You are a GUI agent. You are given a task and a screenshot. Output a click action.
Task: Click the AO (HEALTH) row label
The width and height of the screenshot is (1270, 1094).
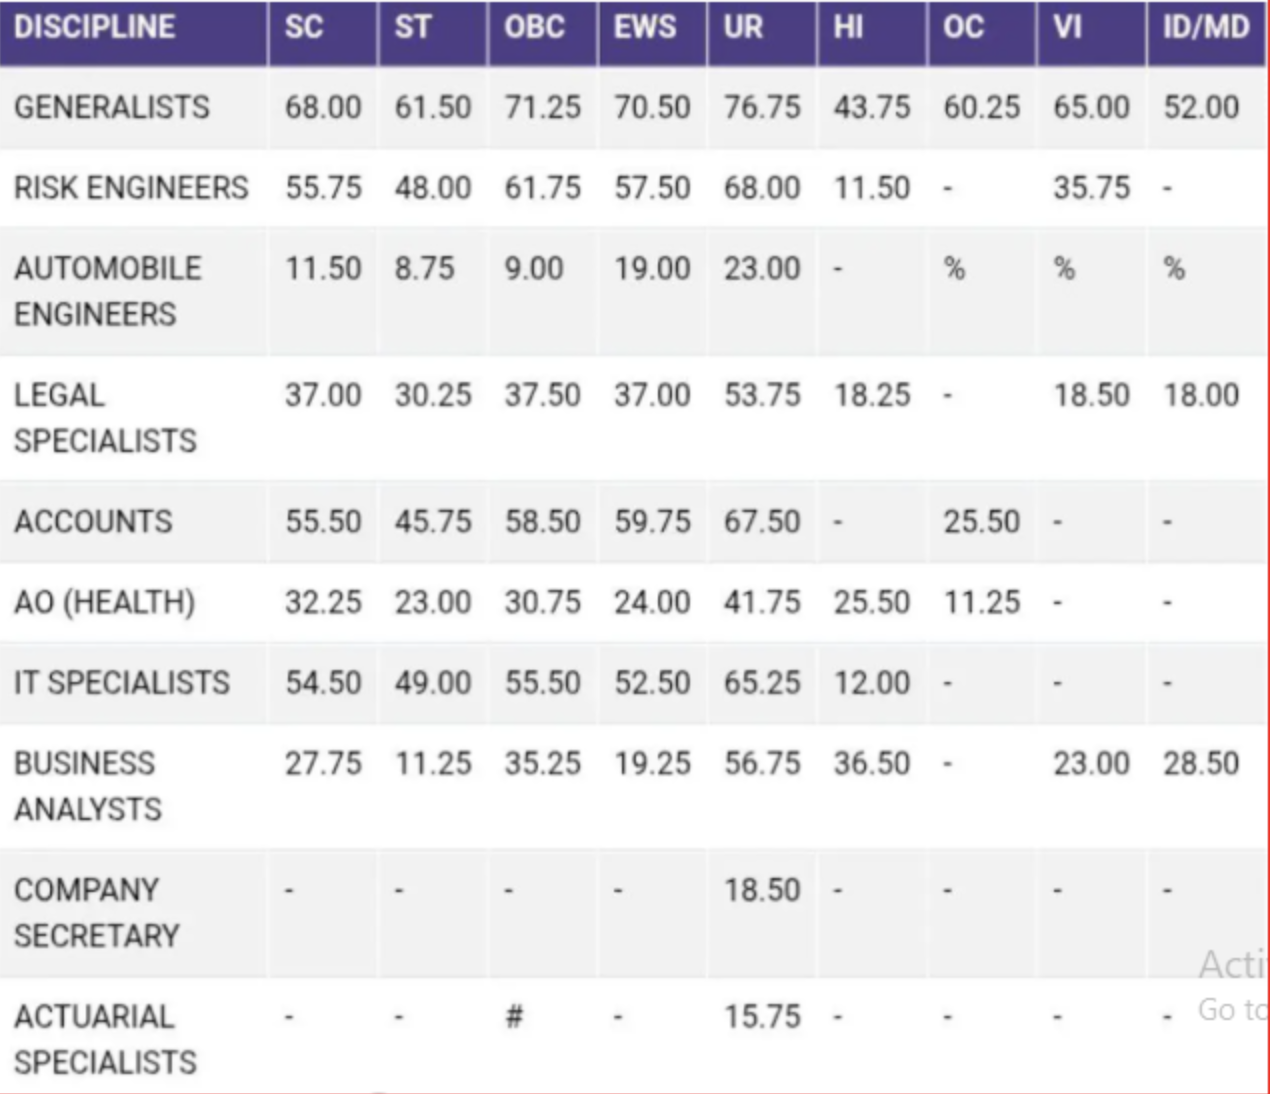(x=104, y=602)
